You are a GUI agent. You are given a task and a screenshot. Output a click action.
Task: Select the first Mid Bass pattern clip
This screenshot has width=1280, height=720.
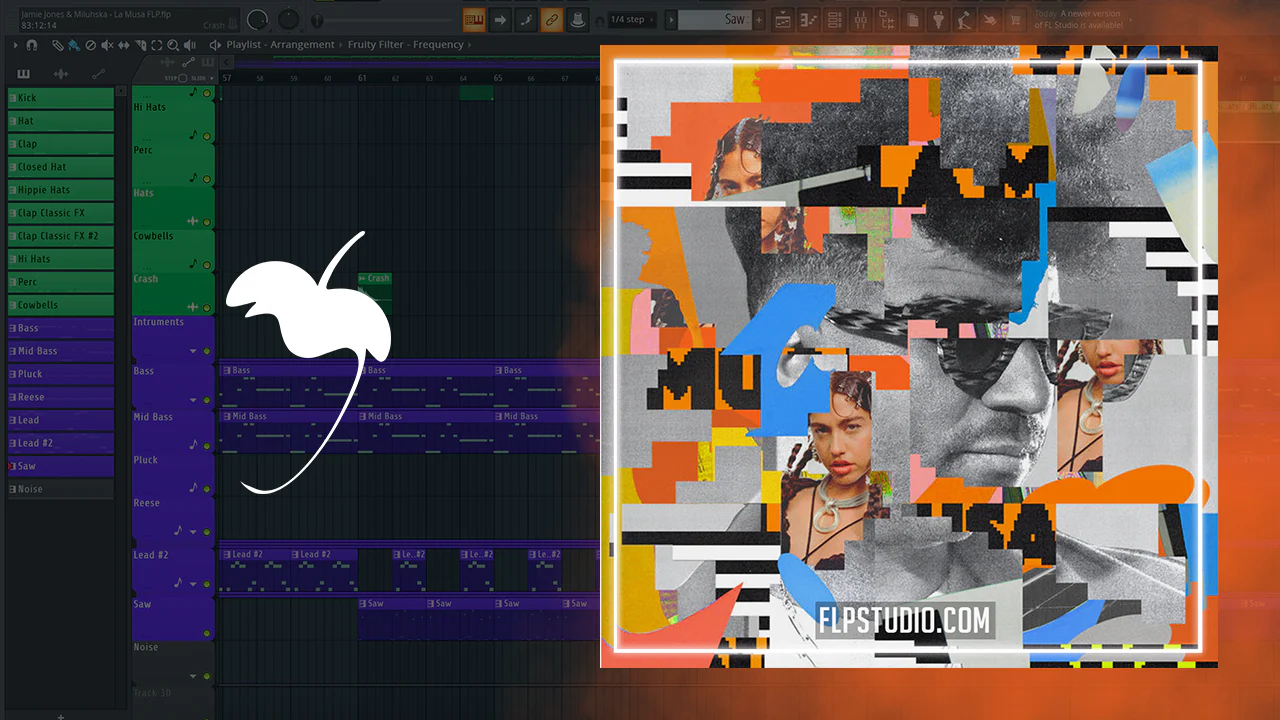pyautogui.click(x=288, y=431)
